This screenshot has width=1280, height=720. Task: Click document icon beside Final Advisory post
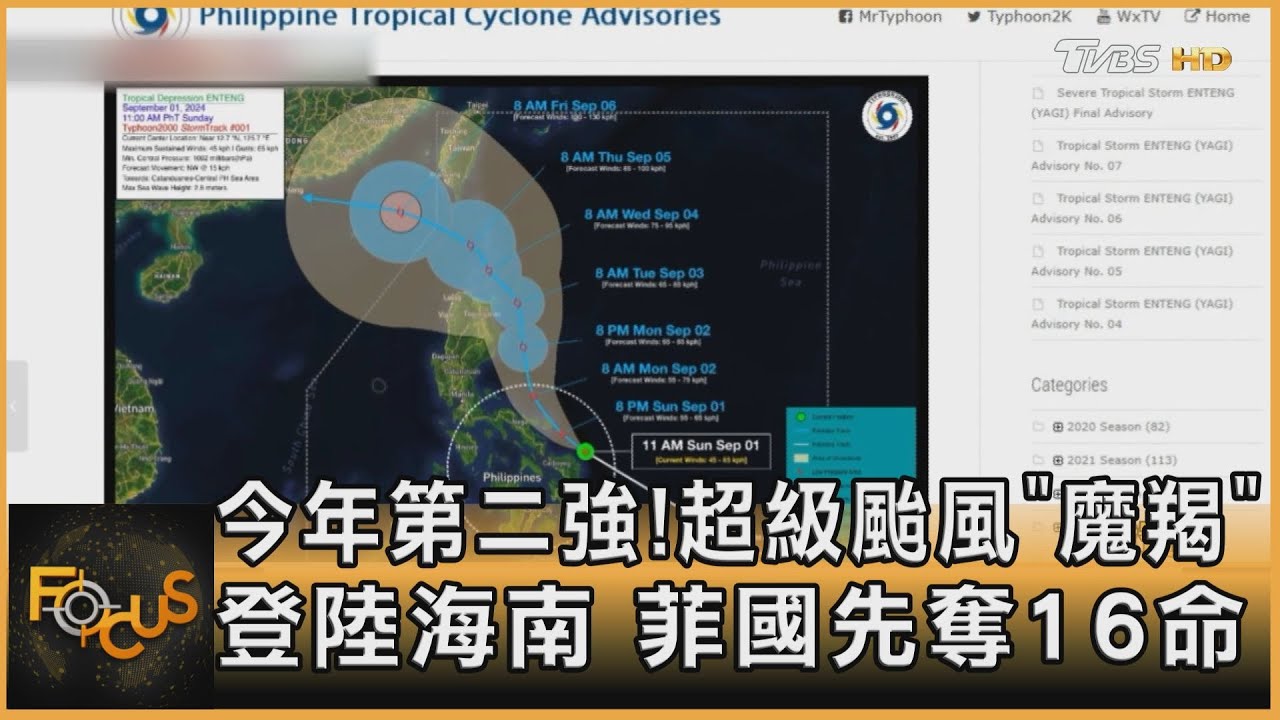click(1037, 93)
